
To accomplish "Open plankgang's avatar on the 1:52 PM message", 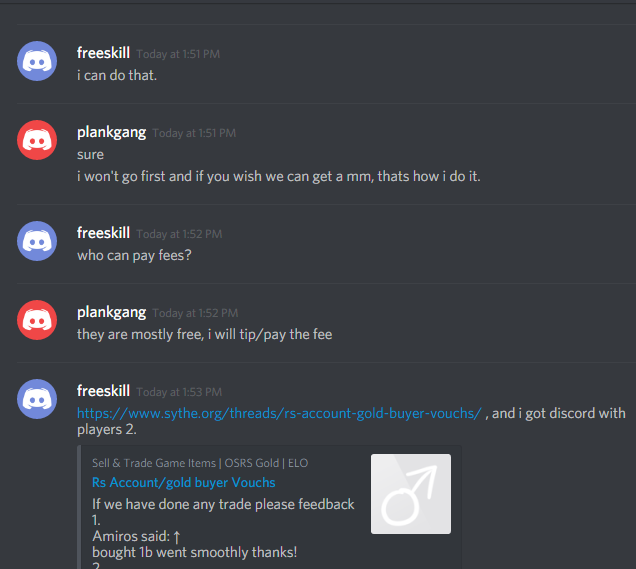I will tap(37, 320).
